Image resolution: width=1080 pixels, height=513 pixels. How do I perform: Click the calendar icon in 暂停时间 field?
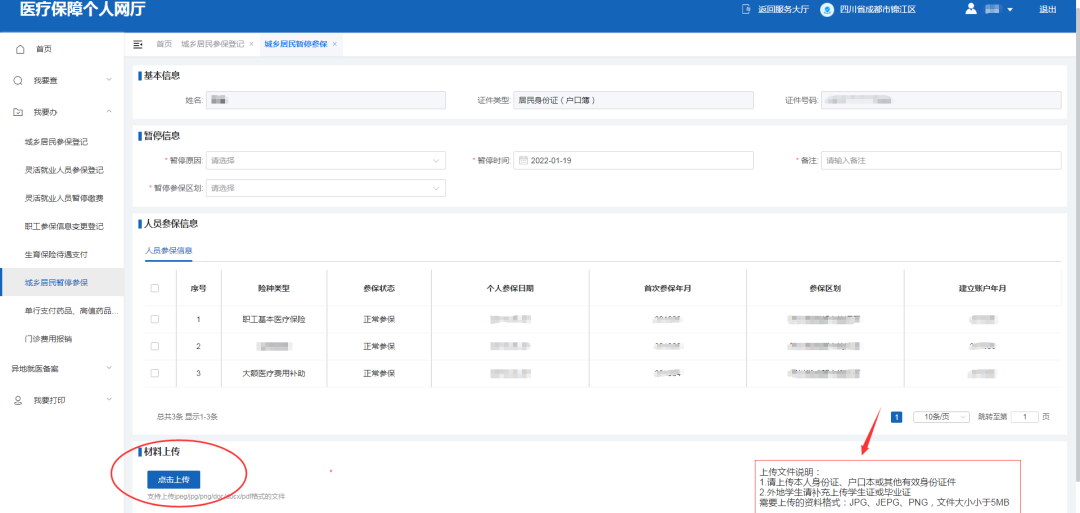[523, 160]
